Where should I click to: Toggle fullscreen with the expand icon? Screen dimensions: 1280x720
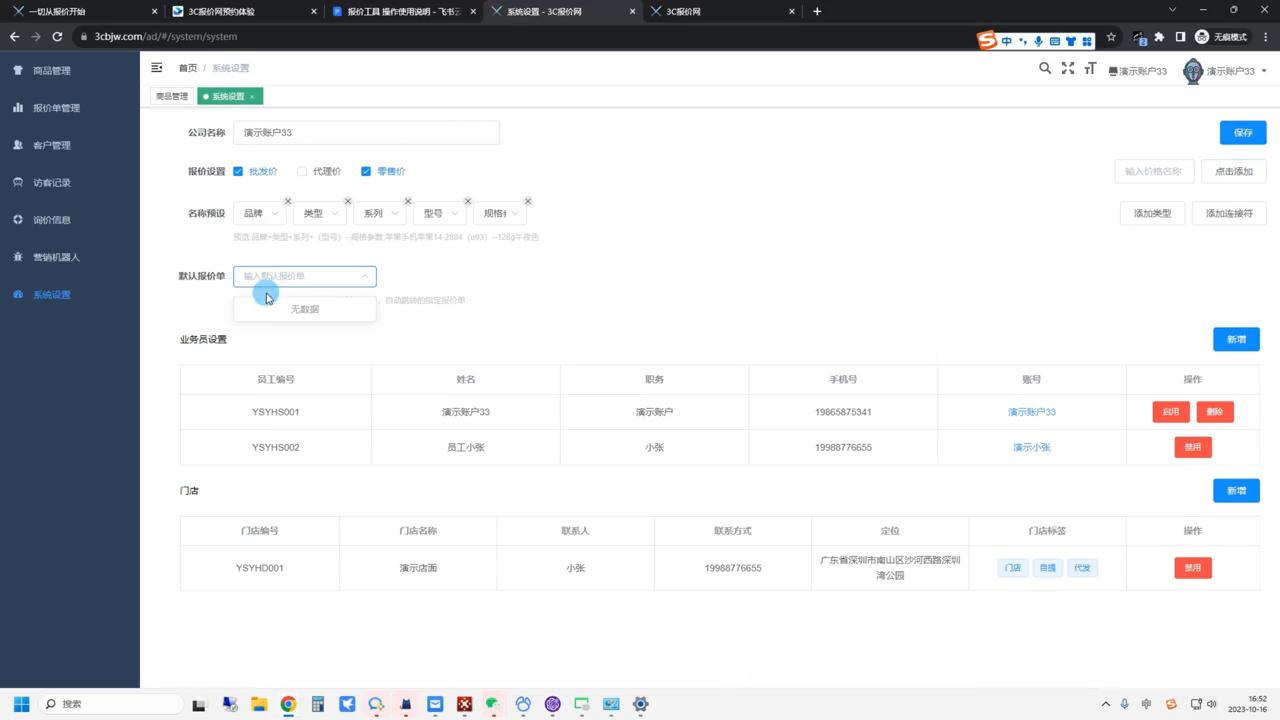(x=1067, y=69)
